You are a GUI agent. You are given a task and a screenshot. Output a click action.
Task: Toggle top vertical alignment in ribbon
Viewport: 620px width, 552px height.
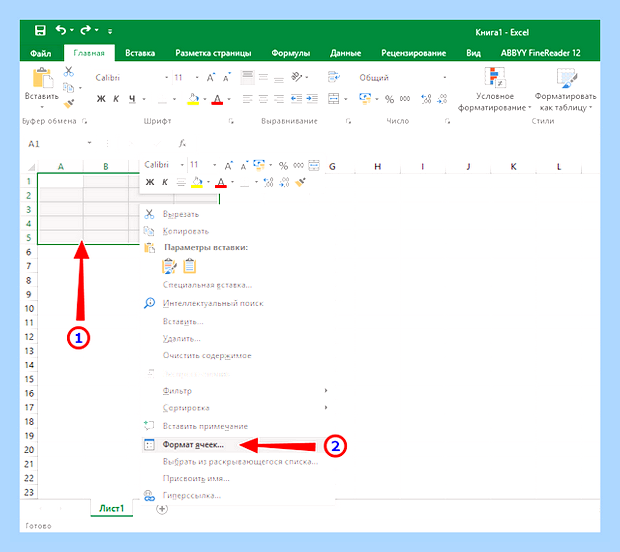(248, 77)
